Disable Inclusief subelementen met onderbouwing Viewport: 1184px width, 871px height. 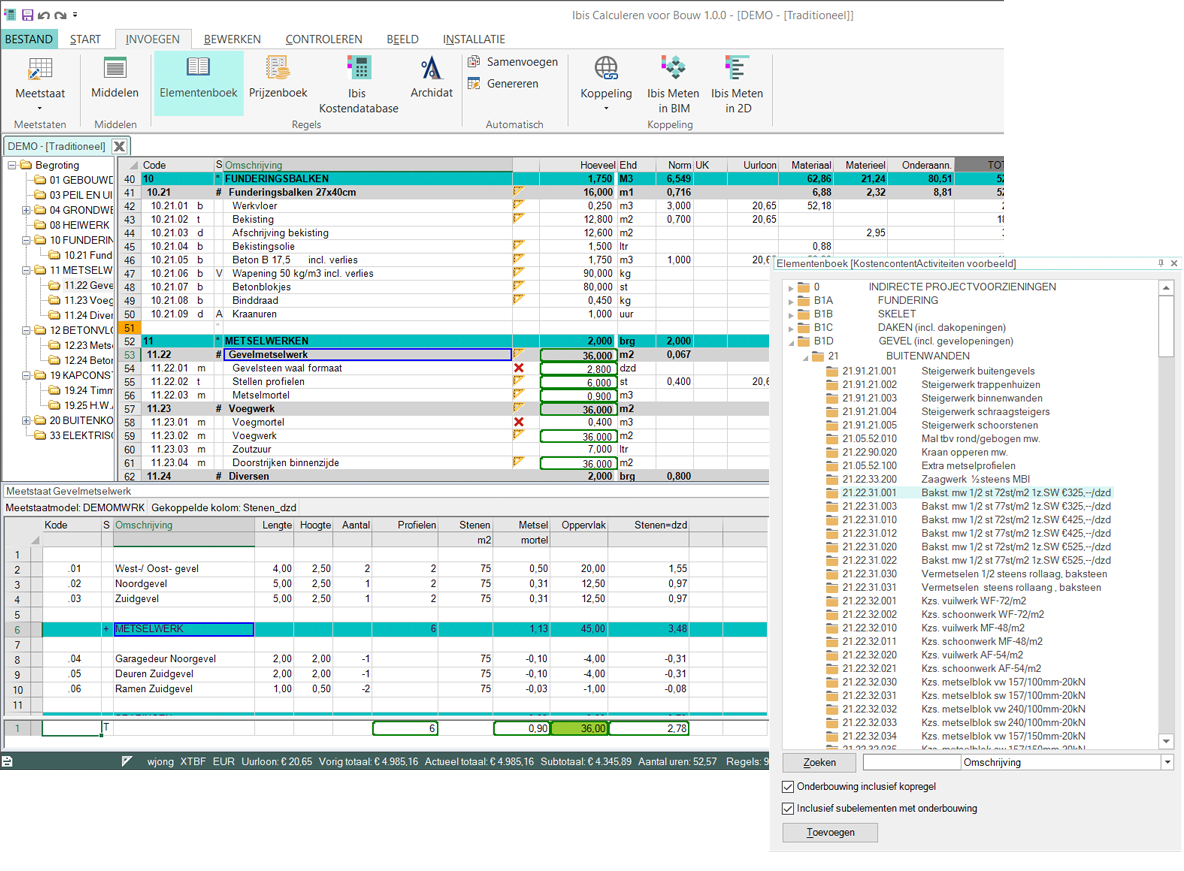coord(789,809)
